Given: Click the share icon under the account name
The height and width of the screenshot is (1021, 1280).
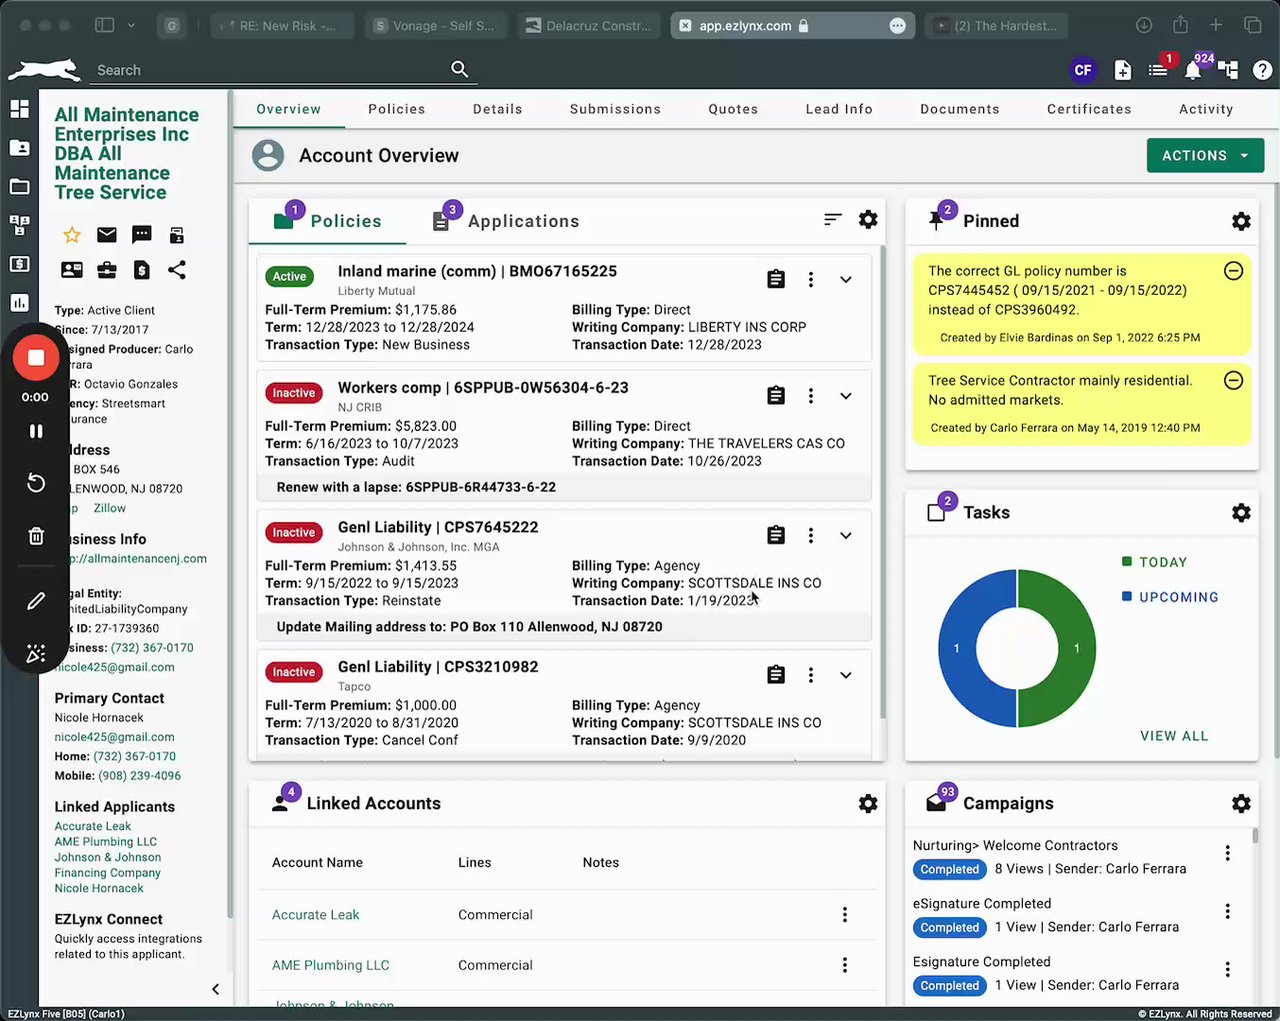Looking at the screenshot, I should pyautogui.click(x=177, y=270).
